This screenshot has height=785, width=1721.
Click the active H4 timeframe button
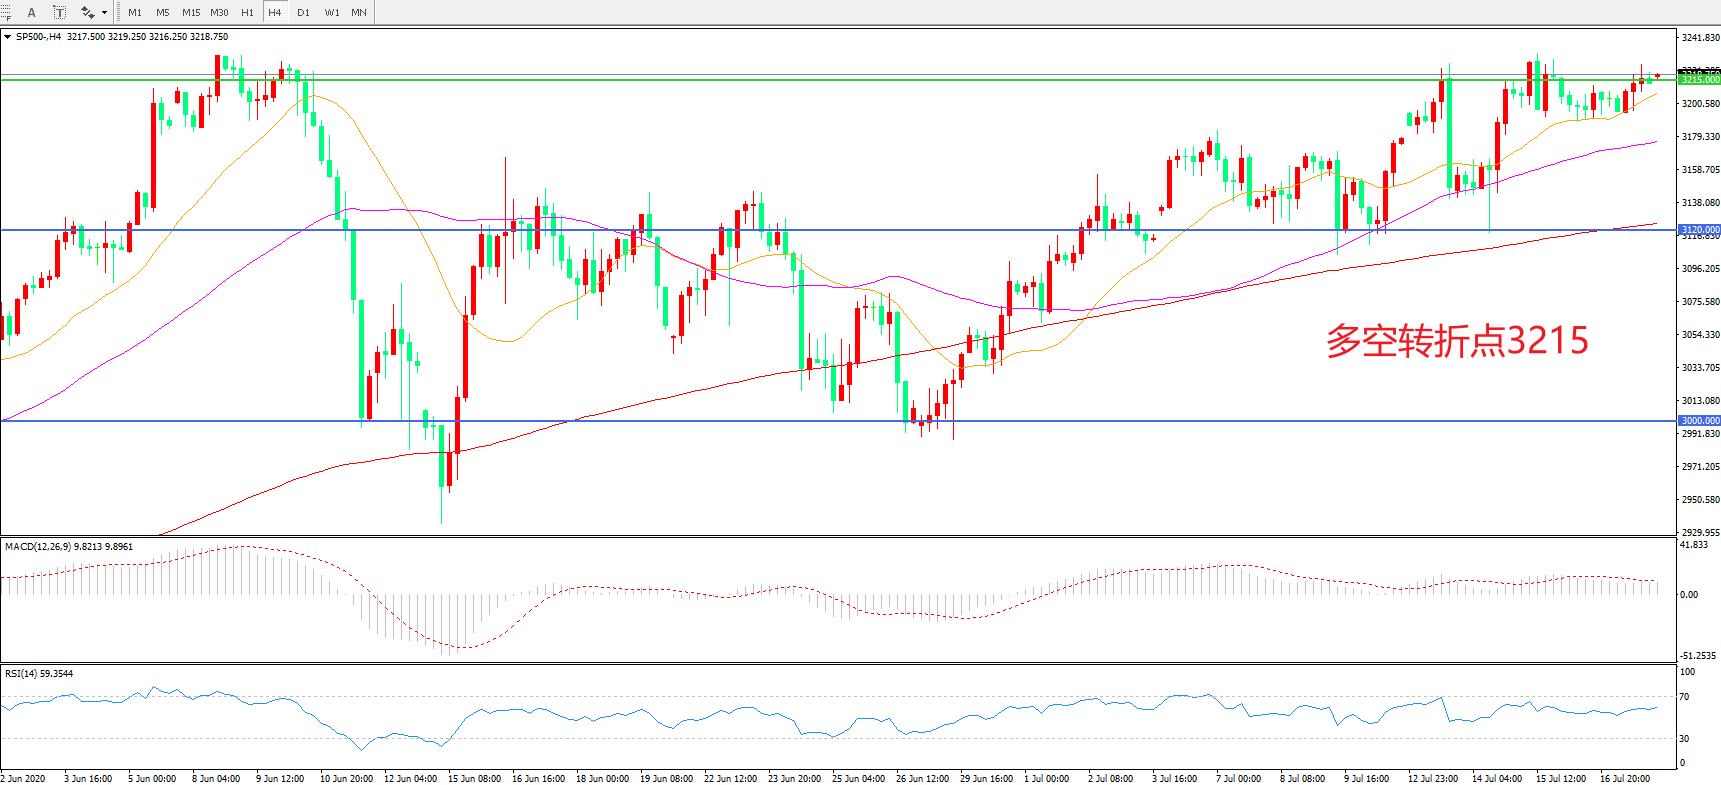(x=275, y=13)
